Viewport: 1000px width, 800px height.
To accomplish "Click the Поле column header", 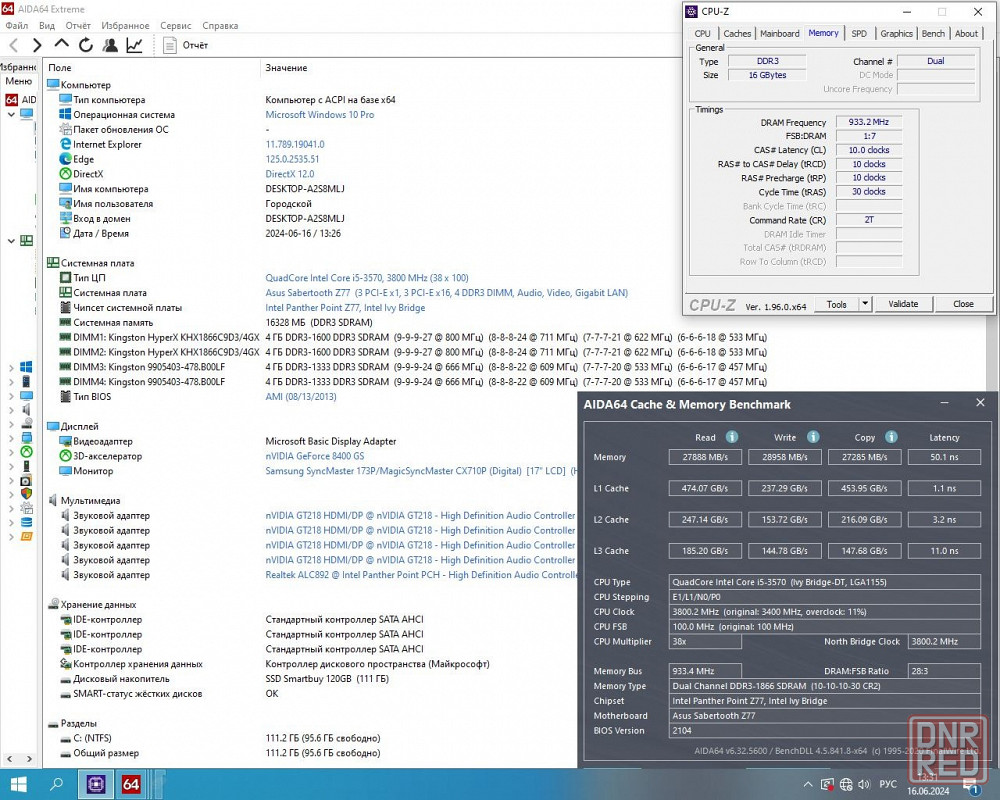I will [59, 68].
